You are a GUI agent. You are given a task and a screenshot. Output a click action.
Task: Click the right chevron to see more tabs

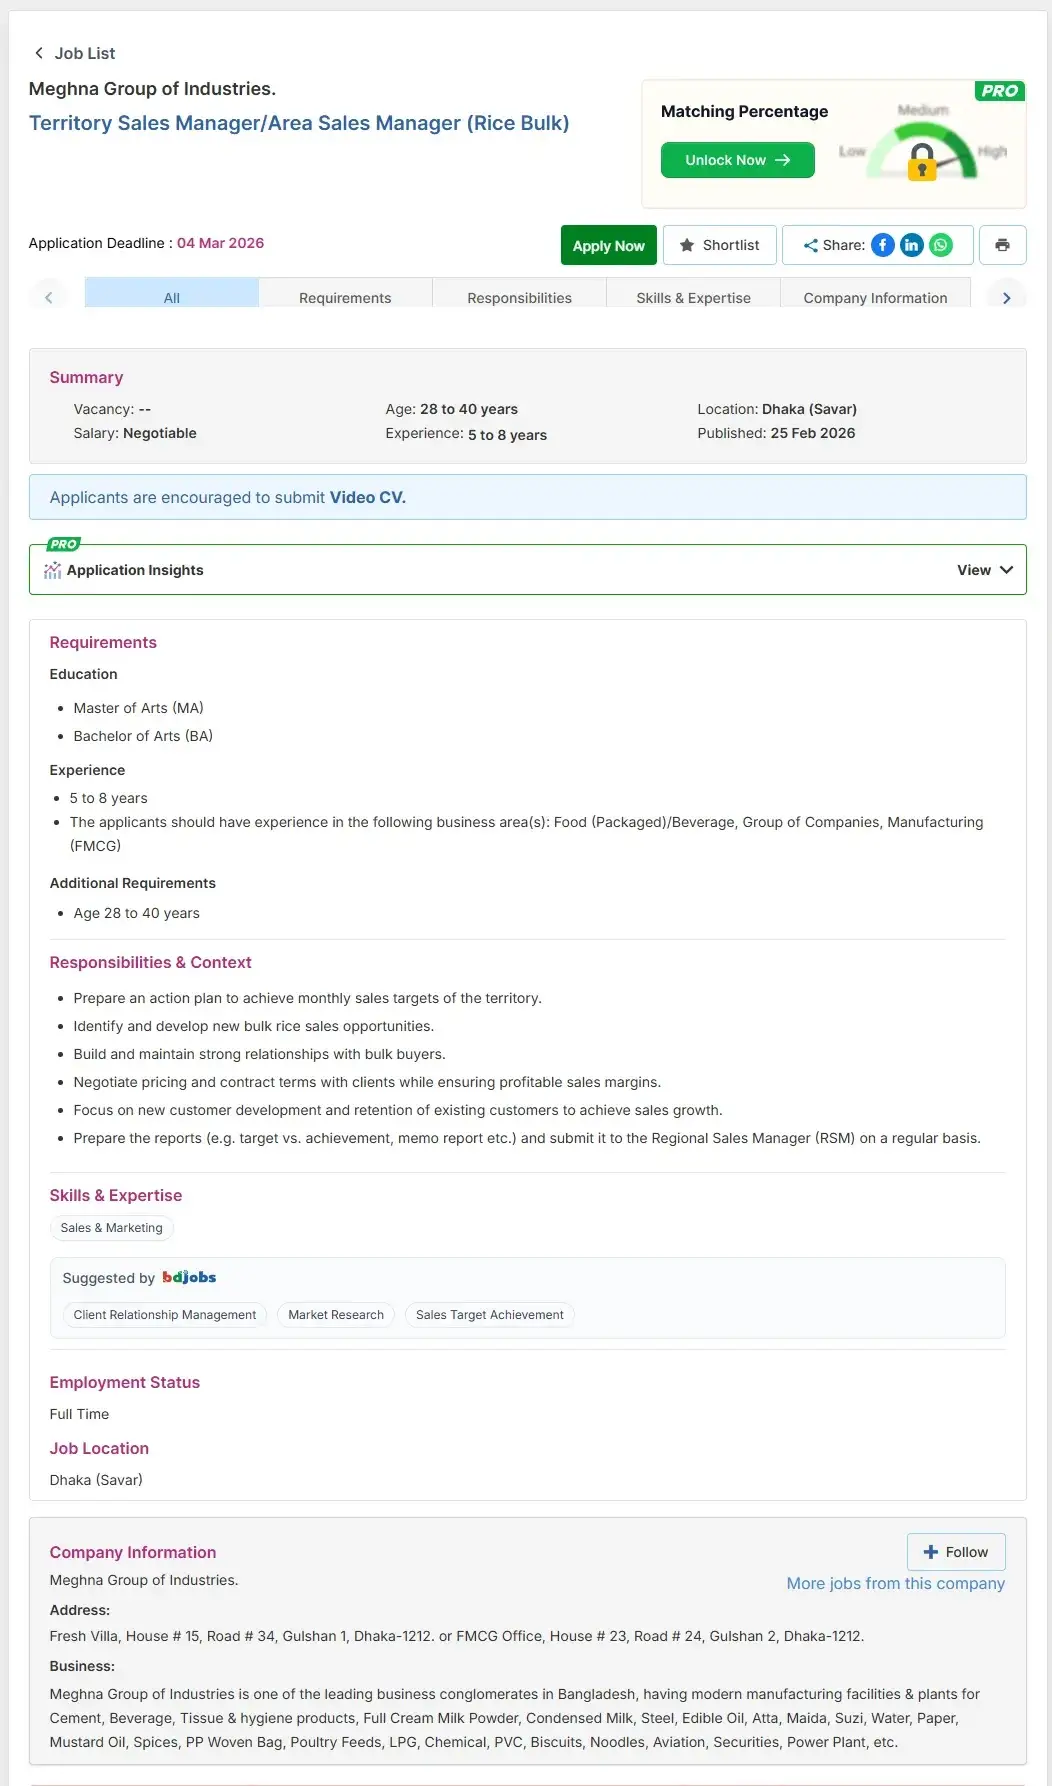1007,296
